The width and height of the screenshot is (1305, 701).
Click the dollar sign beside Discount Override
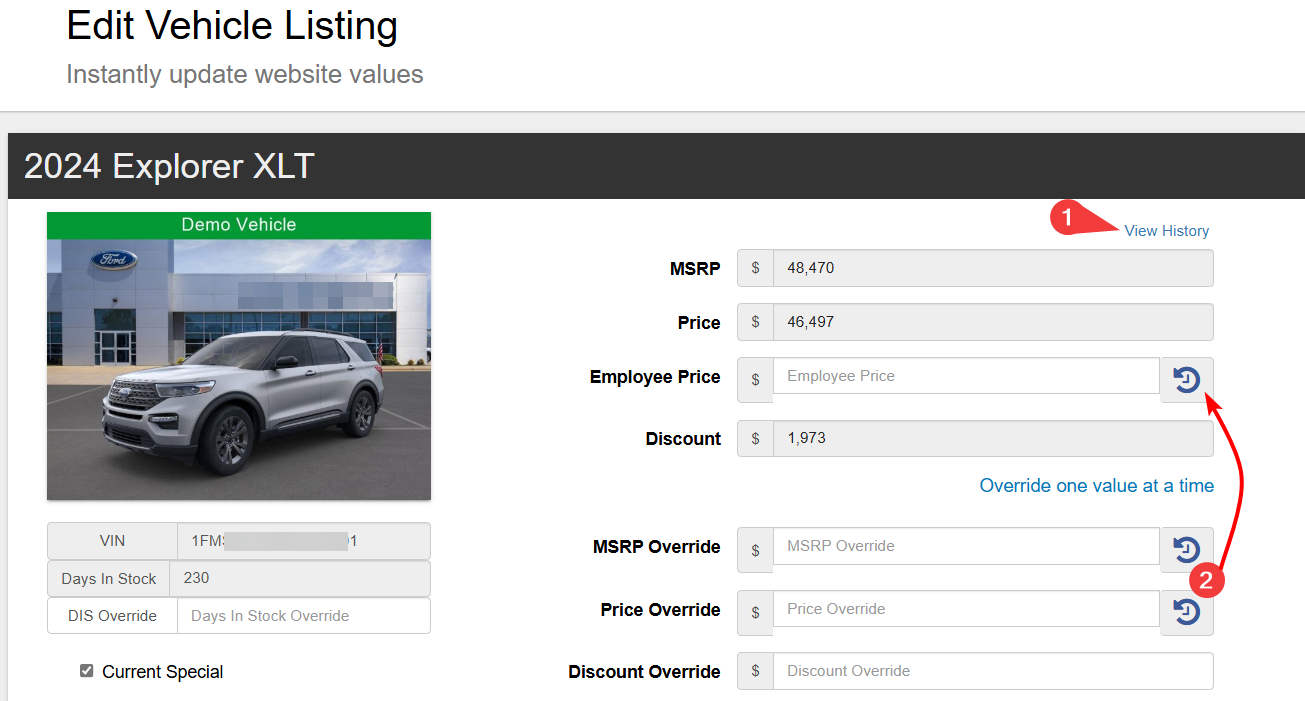(x=755, y=671)
